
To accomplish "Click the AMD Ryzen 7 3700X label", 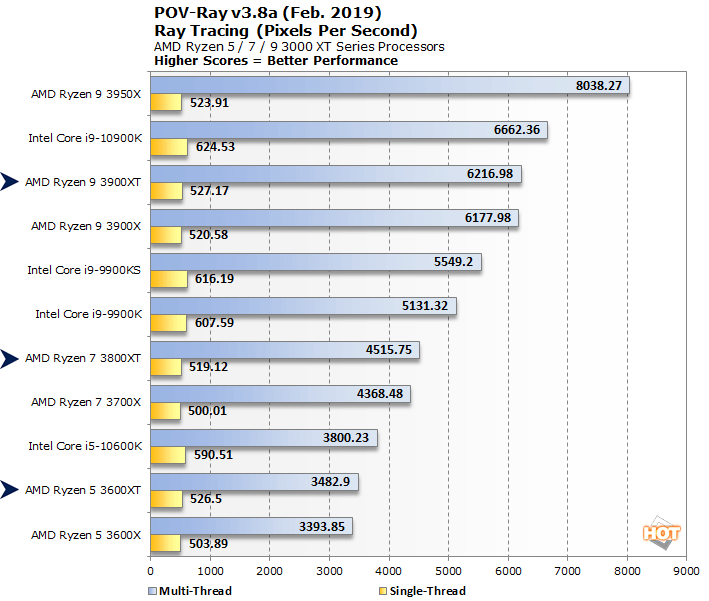I will pos(86,402).
